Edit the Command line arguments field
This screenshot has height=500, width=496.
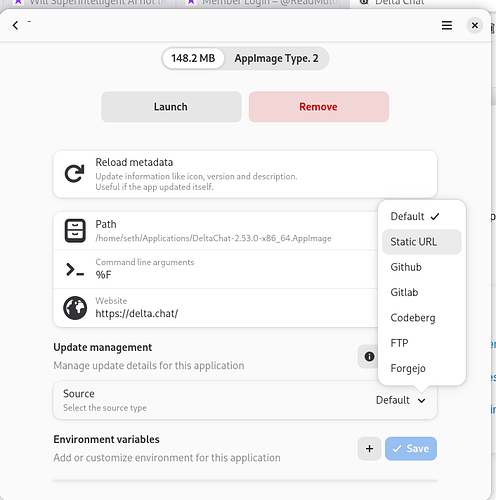[215, 269]
